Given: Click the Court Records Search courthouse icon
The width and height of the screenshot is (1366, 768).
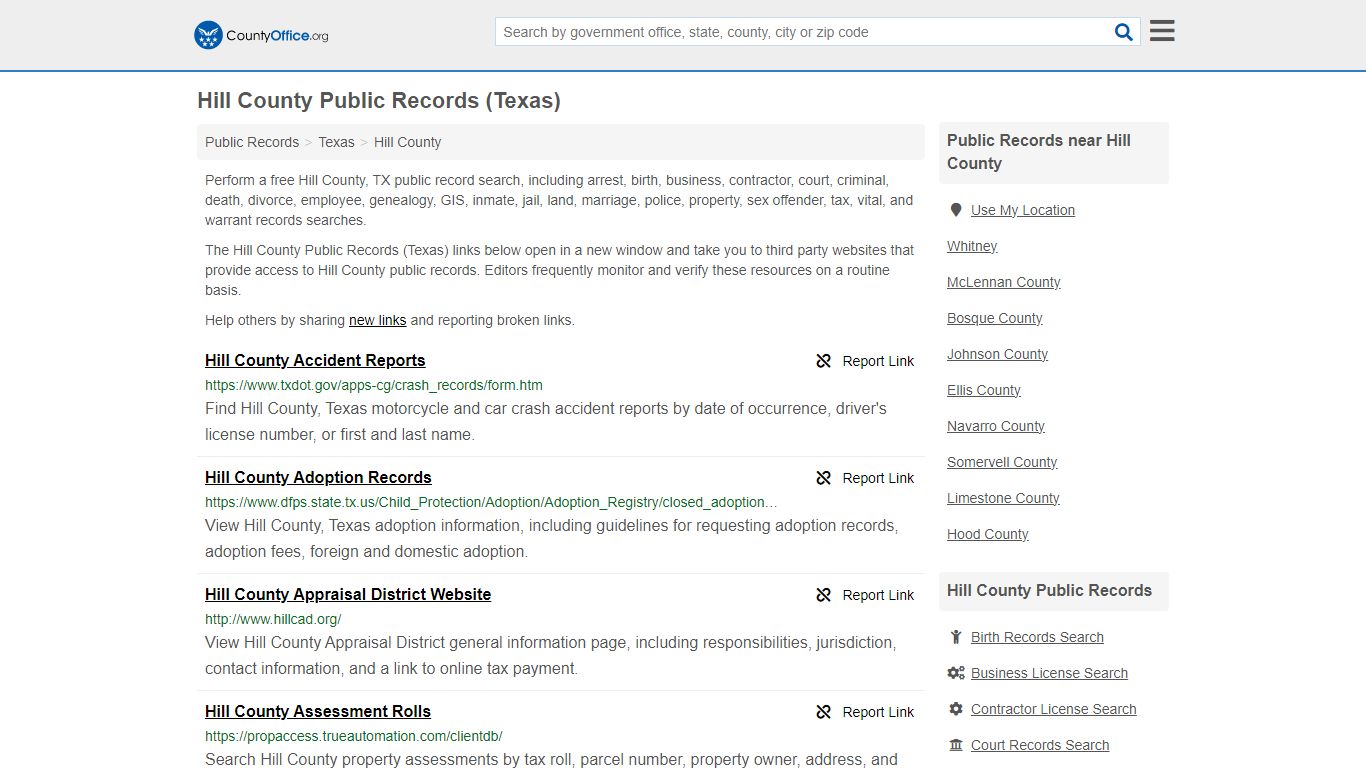Looking at the screenshot, I should pos(956,745).
